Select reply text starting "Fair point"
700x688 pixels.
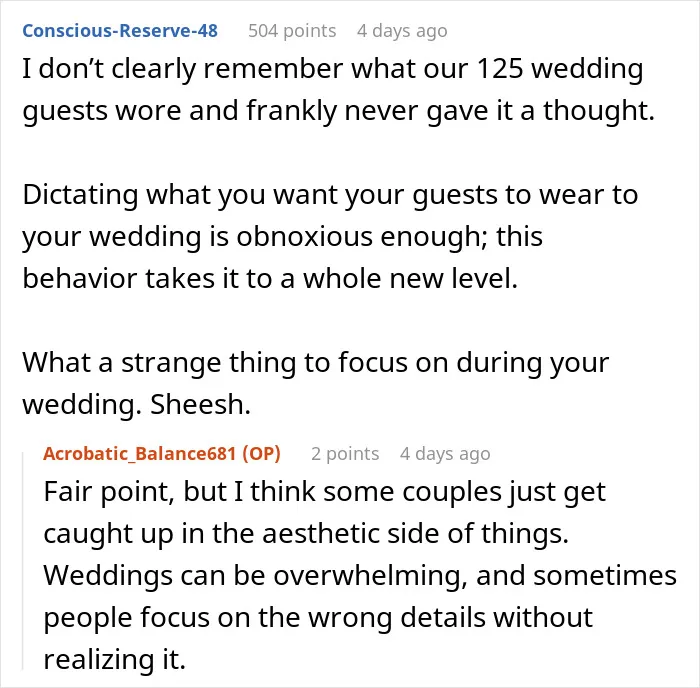pos(360,575)
